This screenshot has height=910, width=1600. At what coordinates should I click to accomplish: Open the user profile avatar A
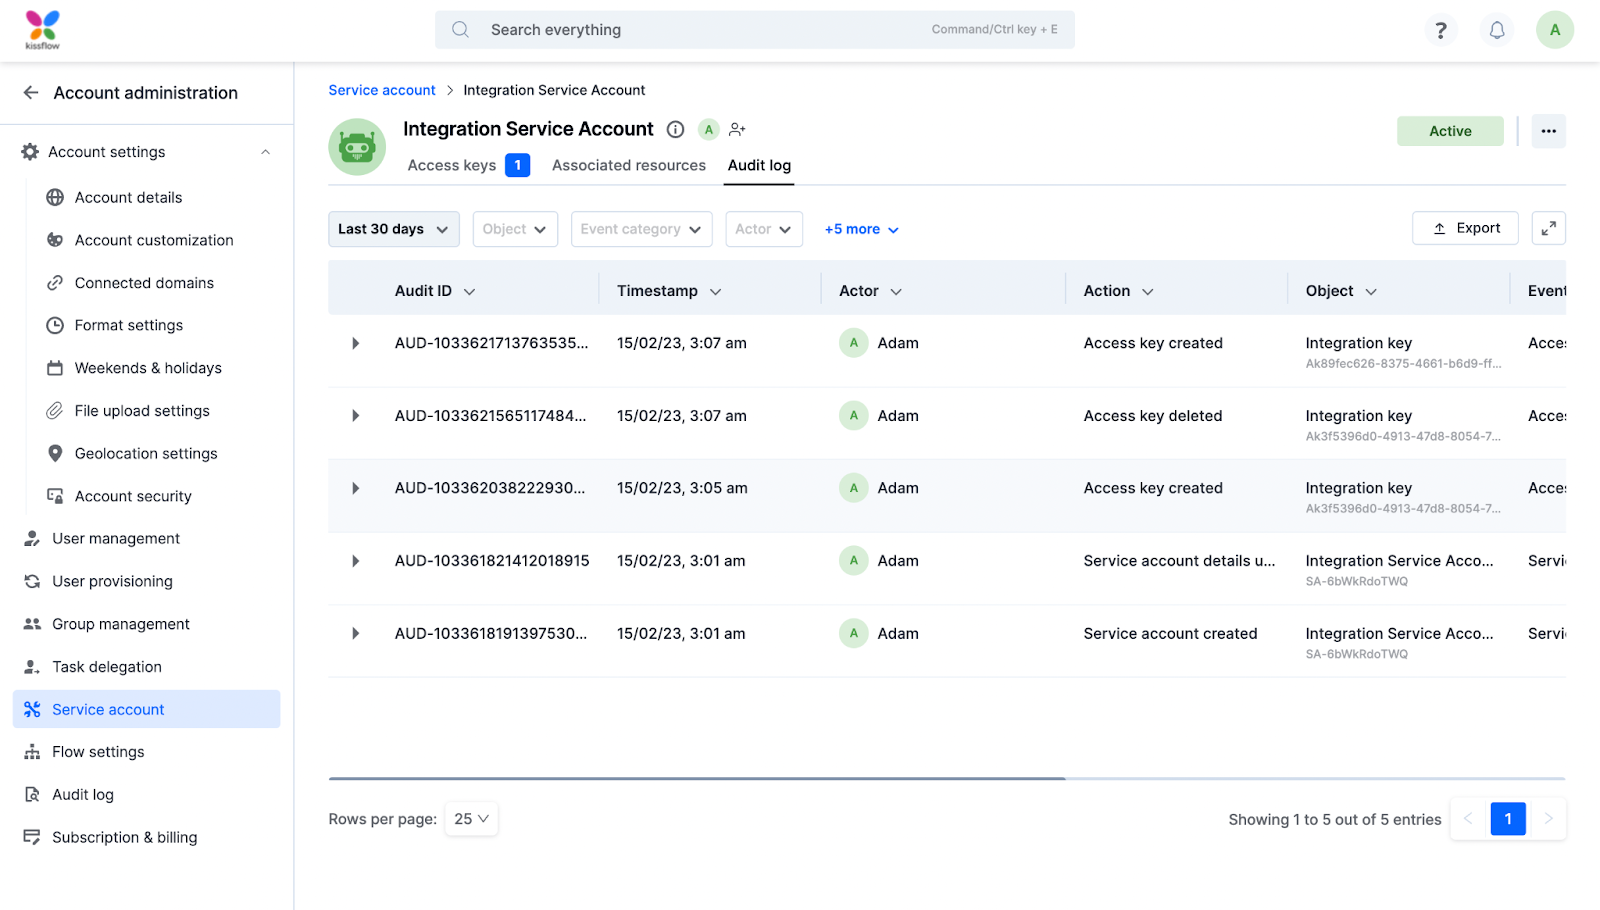pos(1555,30)
